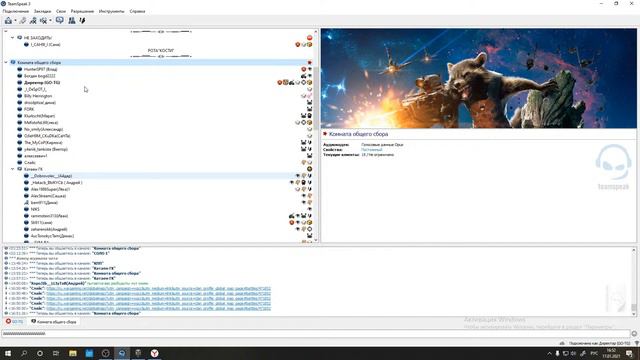Image resolution: width=640 pixels, height=360 pixels.
Task: Open the Windows notification center icon
Action: click(629, 353)
